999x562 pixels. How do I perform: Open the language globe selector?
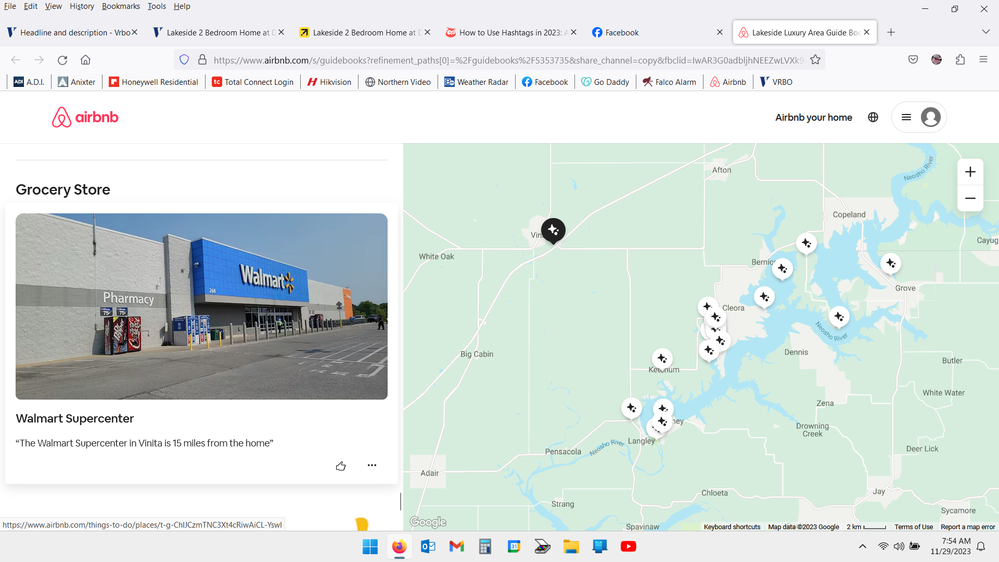coord(873,118)
